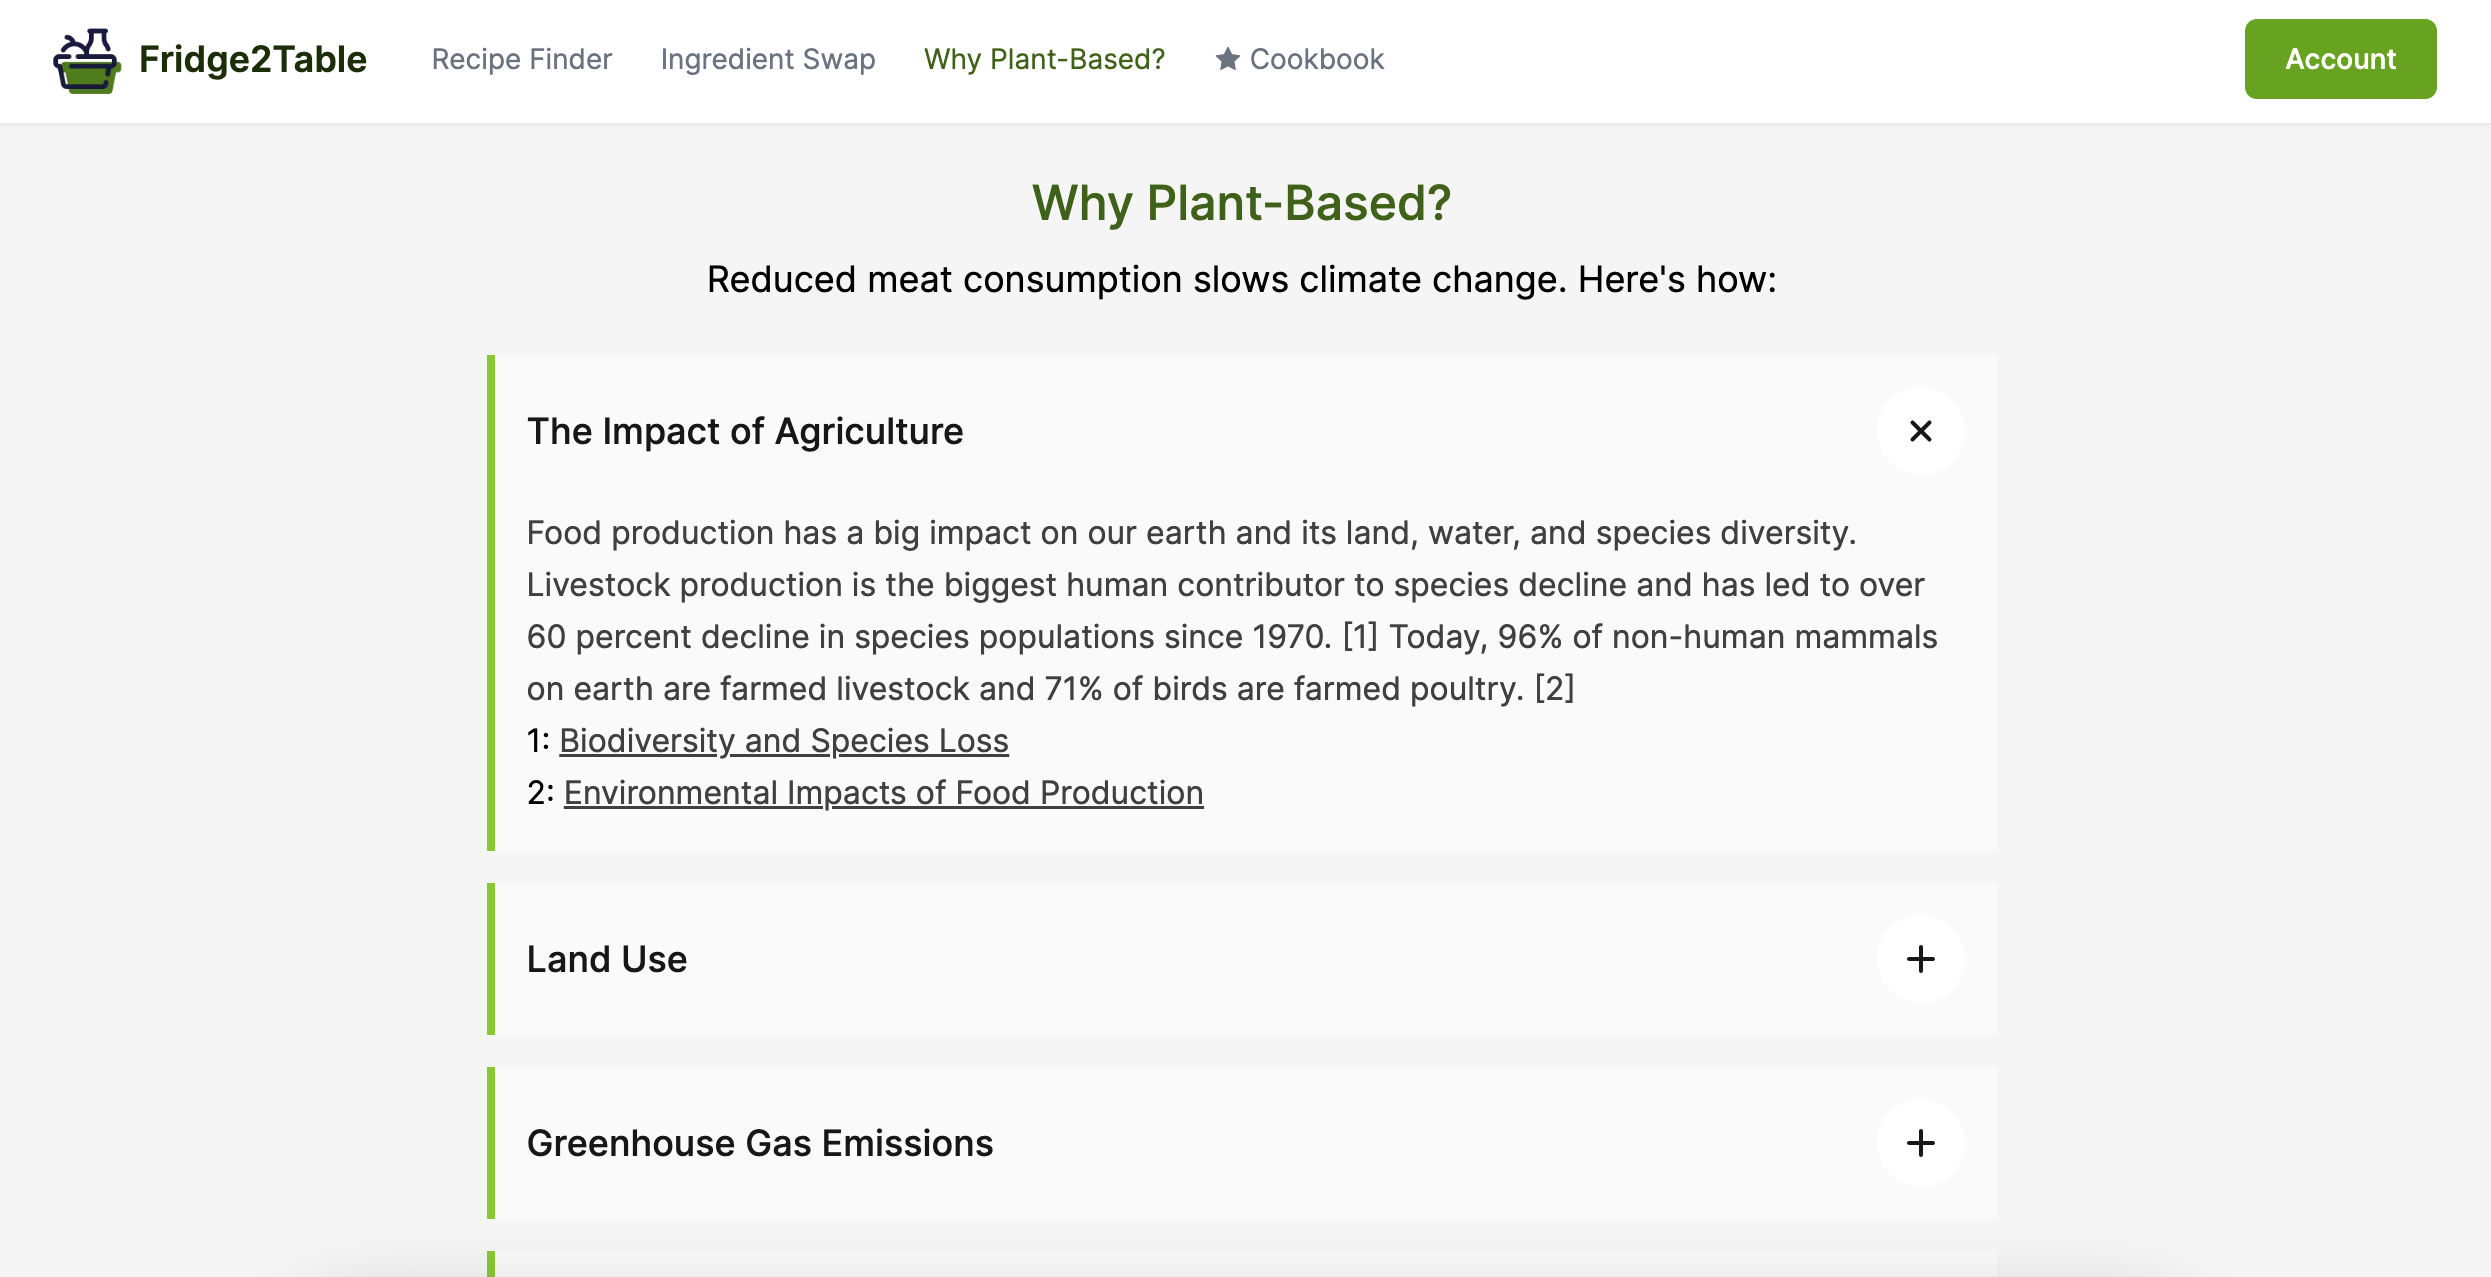This screenshot has width=2491, height=1277.
Task: Open the Recipe Finder page
Action: click(x=521, y=59)
